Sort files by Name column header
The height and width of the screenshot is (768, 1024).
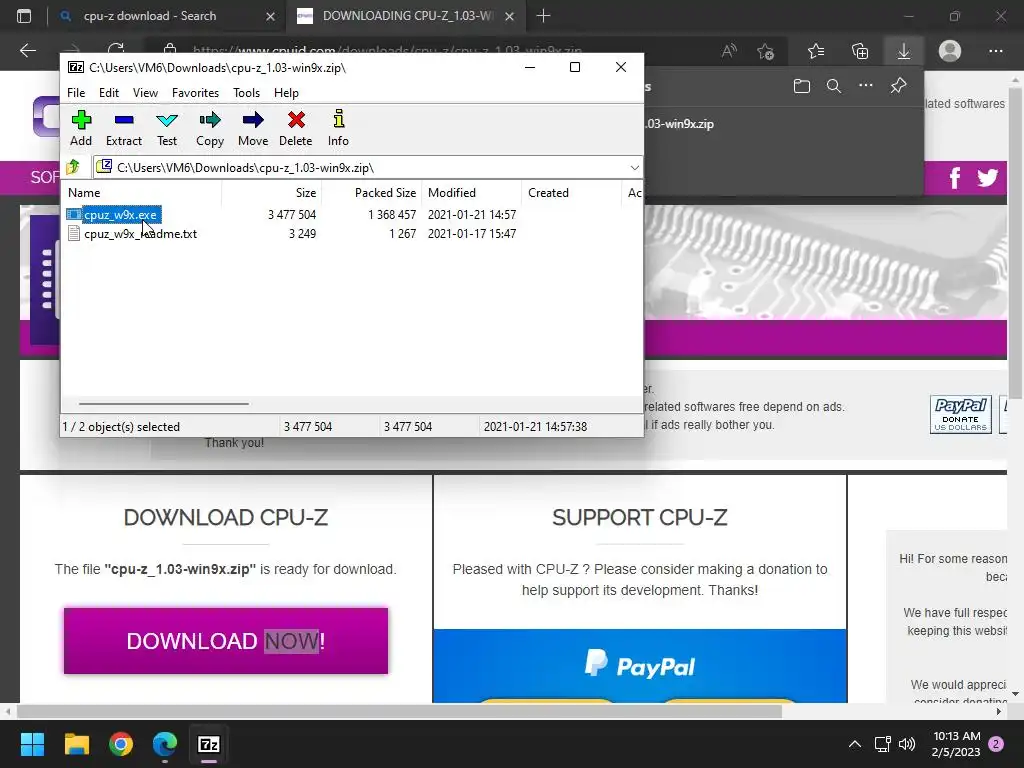click(x=142, y=193)
